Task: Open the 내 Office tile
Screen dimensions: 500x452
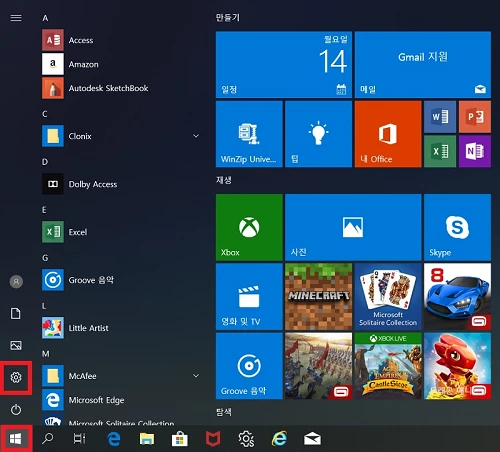Action: pos(388,134)
